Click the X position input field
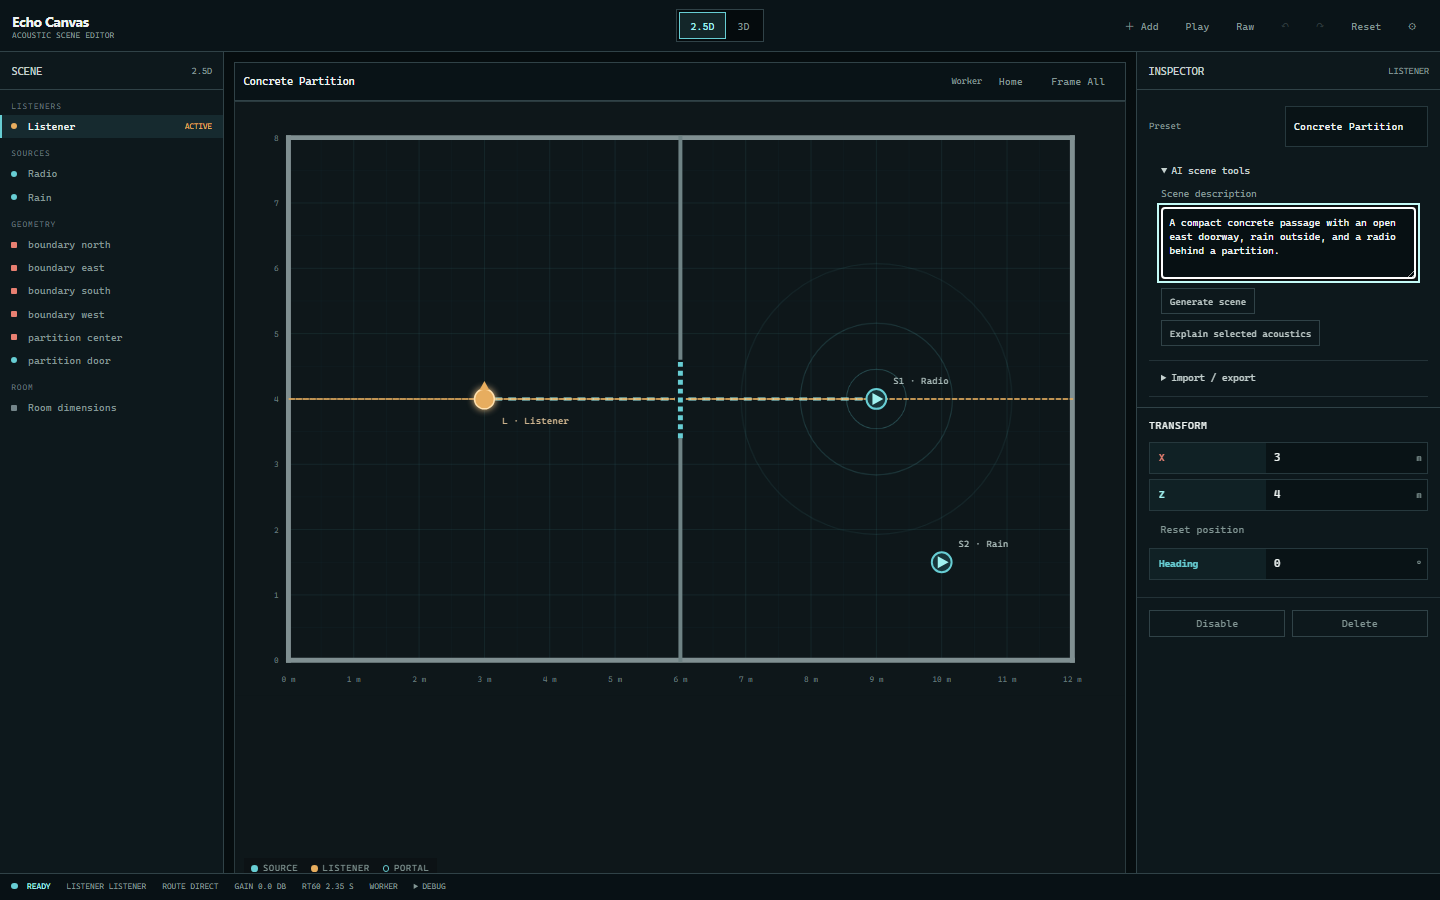 1346,457
